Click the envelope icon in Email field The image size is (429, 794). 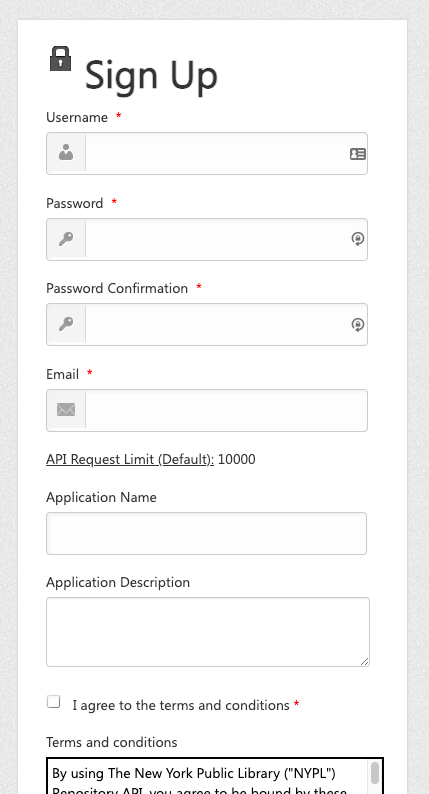click(66, 410)
